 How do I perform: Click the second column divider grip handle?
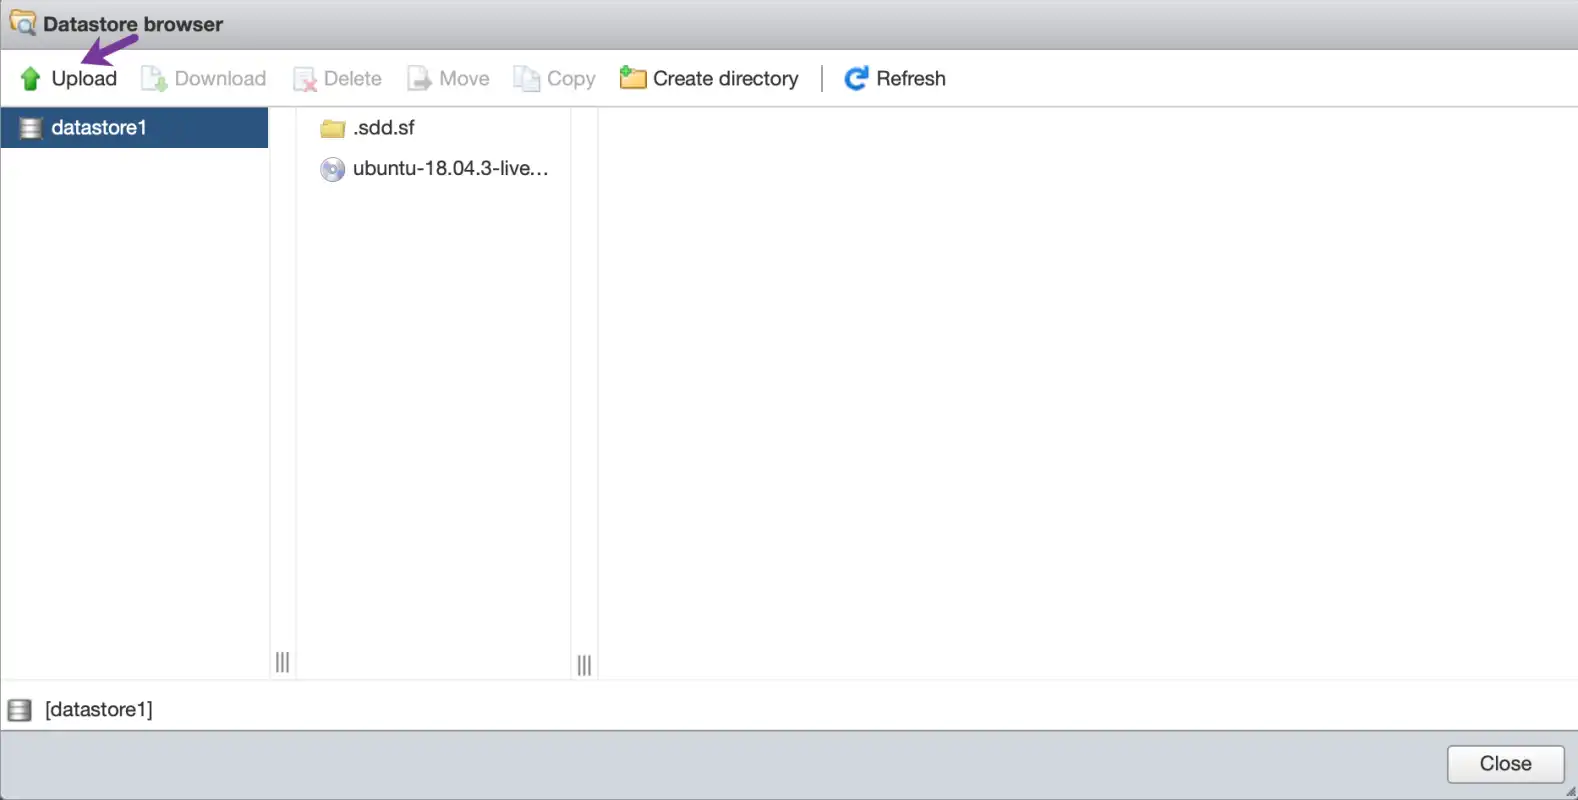pos(584,665)
